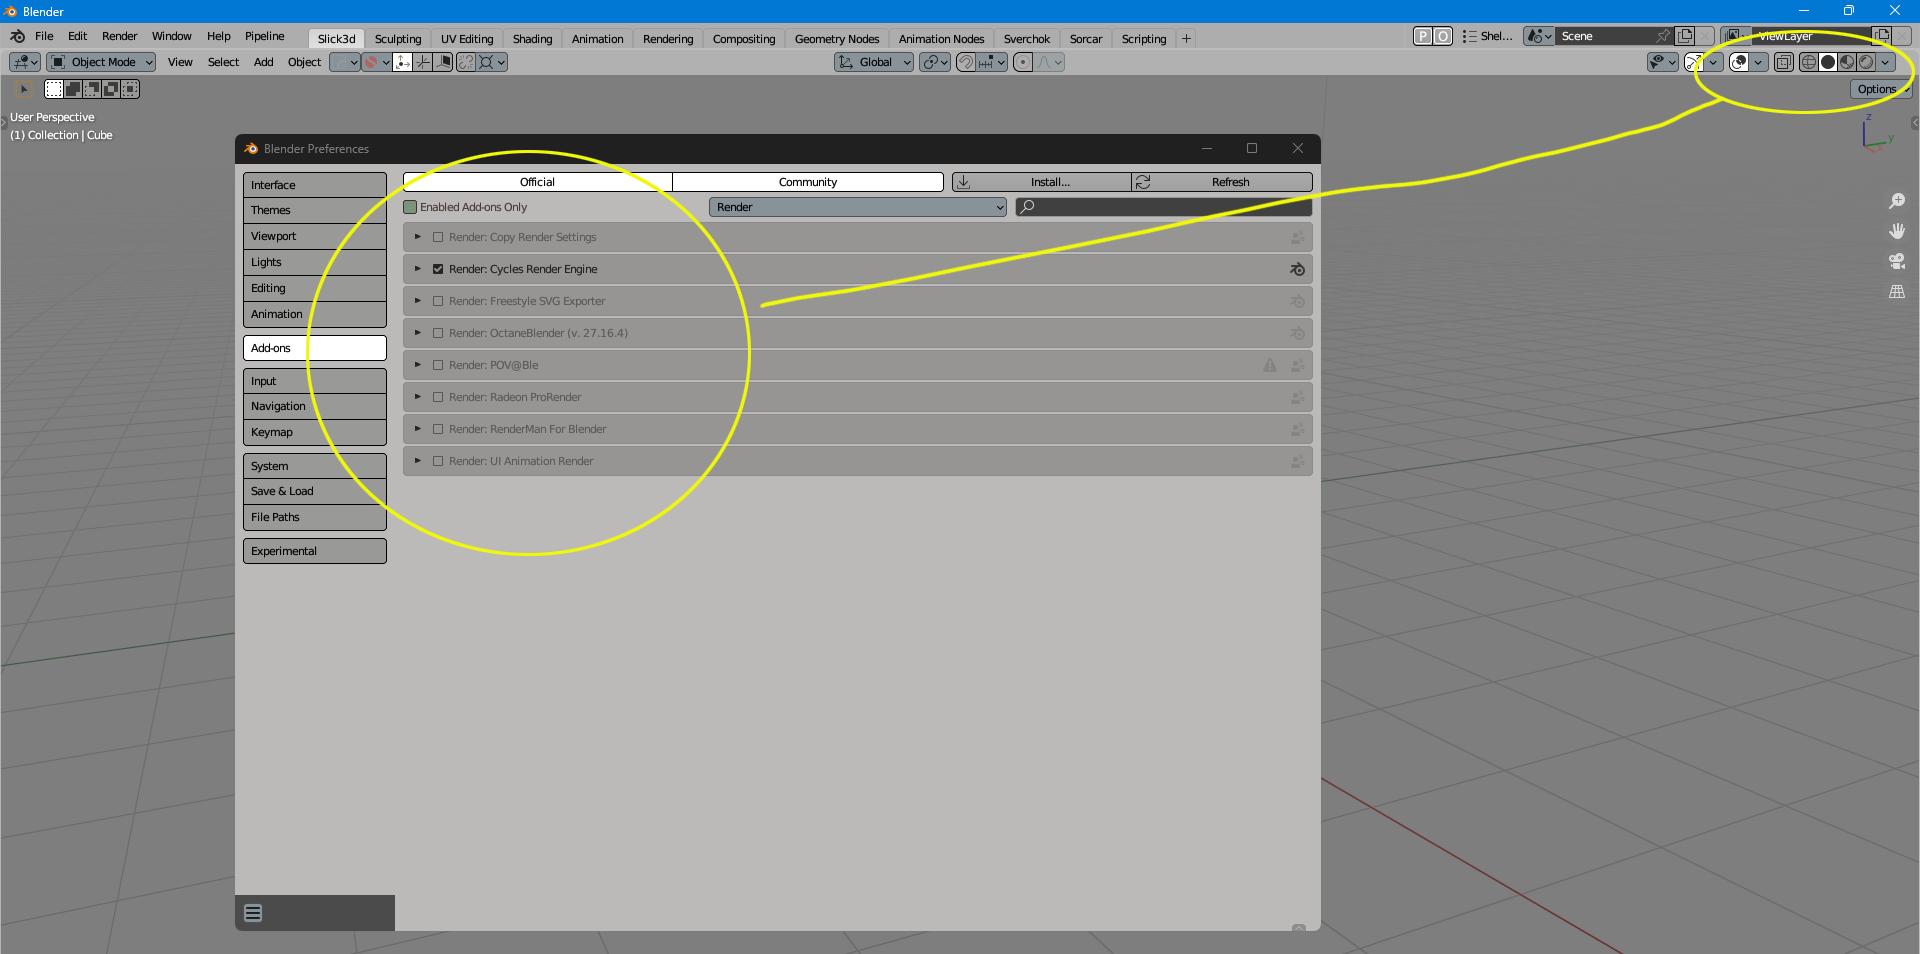Click the POV@Ble warning triangle icon
The height and width of the screenshot is (954, 1920).
tap(1270, 365)
